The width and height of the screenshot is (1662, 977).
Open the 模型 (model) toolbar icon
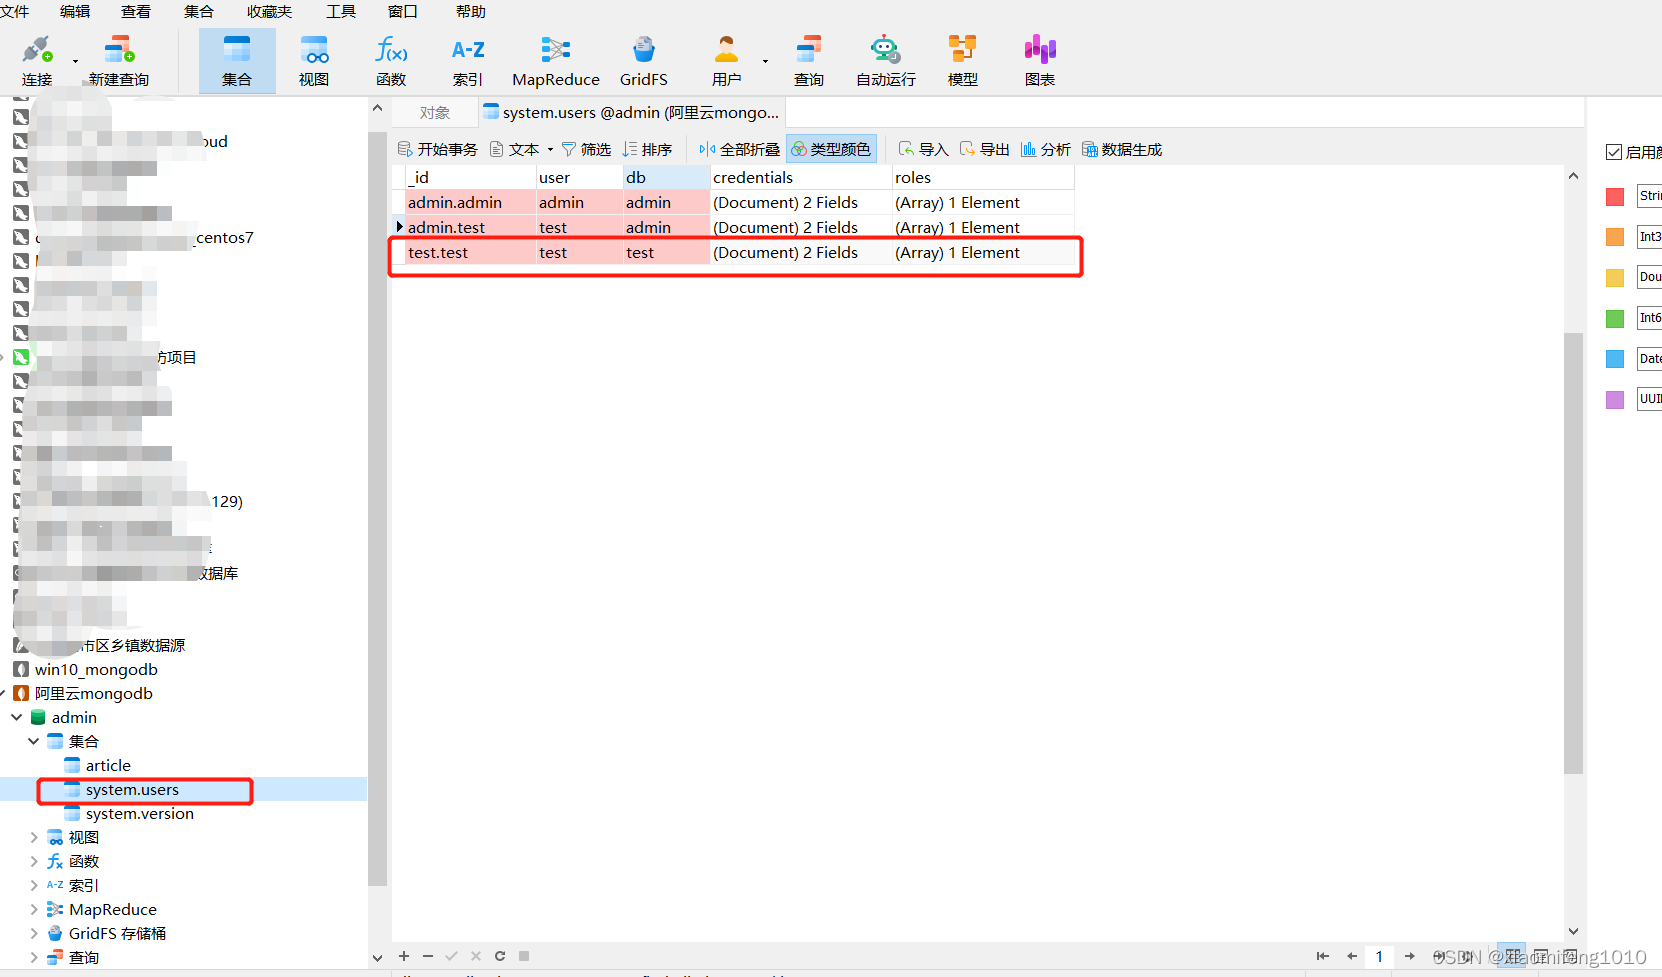961,58
